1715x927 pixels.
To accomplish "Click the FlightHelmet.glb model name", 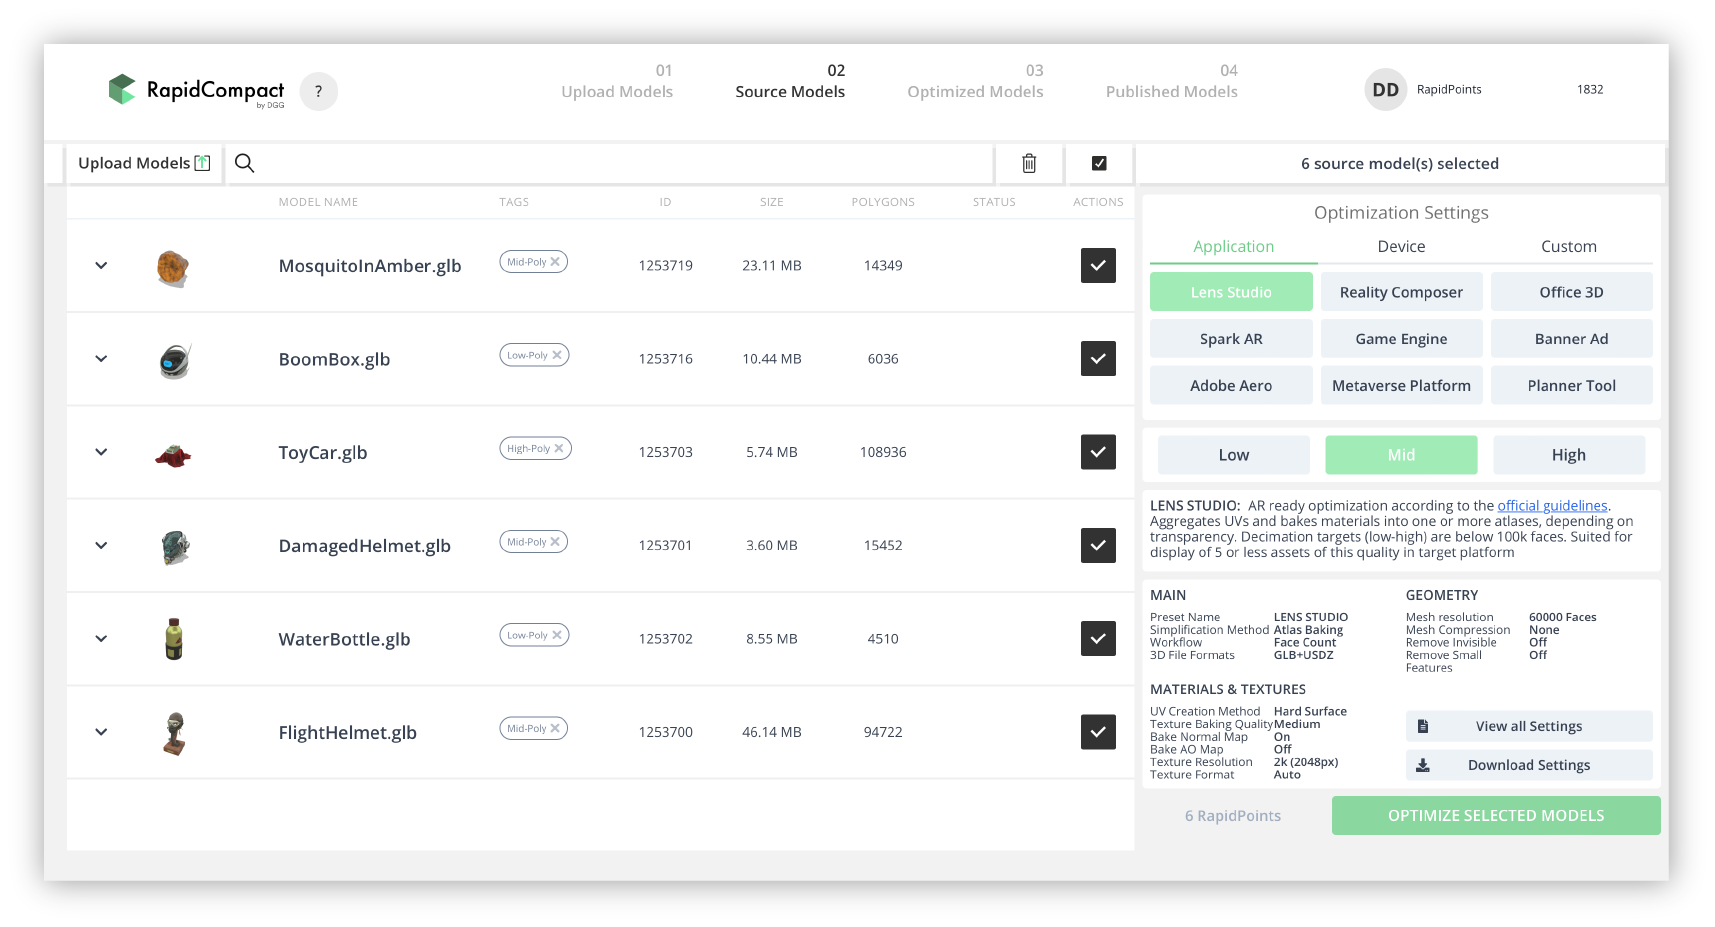I will [x=348, y=733].
